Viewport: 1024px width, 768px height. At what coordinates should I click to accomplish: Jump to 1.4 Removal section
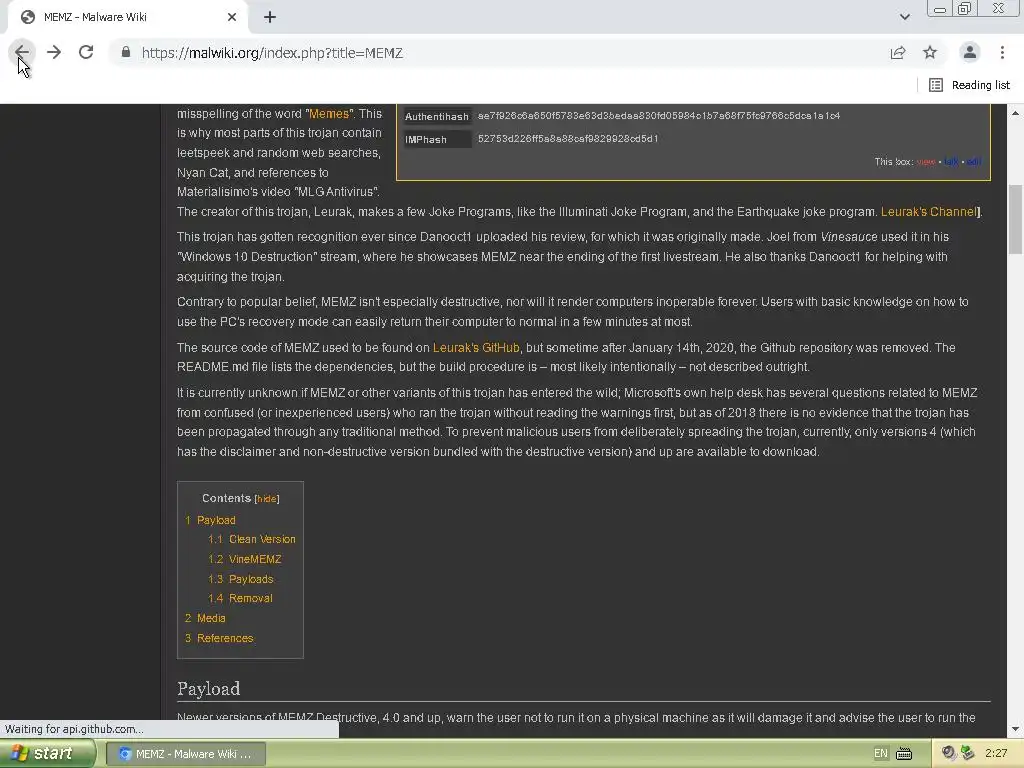pos(240,598)
